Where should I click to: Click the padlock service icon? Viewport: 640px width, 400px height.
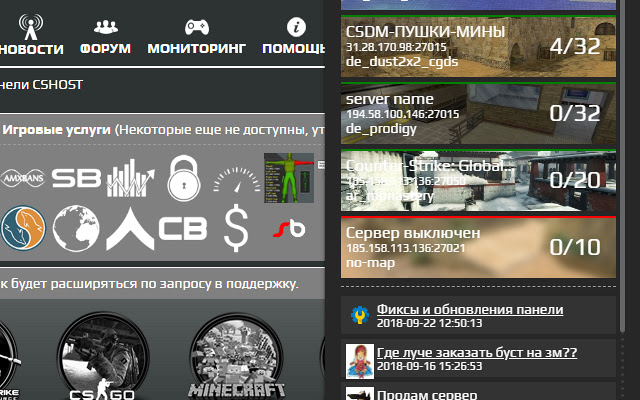tap(184, 178)
